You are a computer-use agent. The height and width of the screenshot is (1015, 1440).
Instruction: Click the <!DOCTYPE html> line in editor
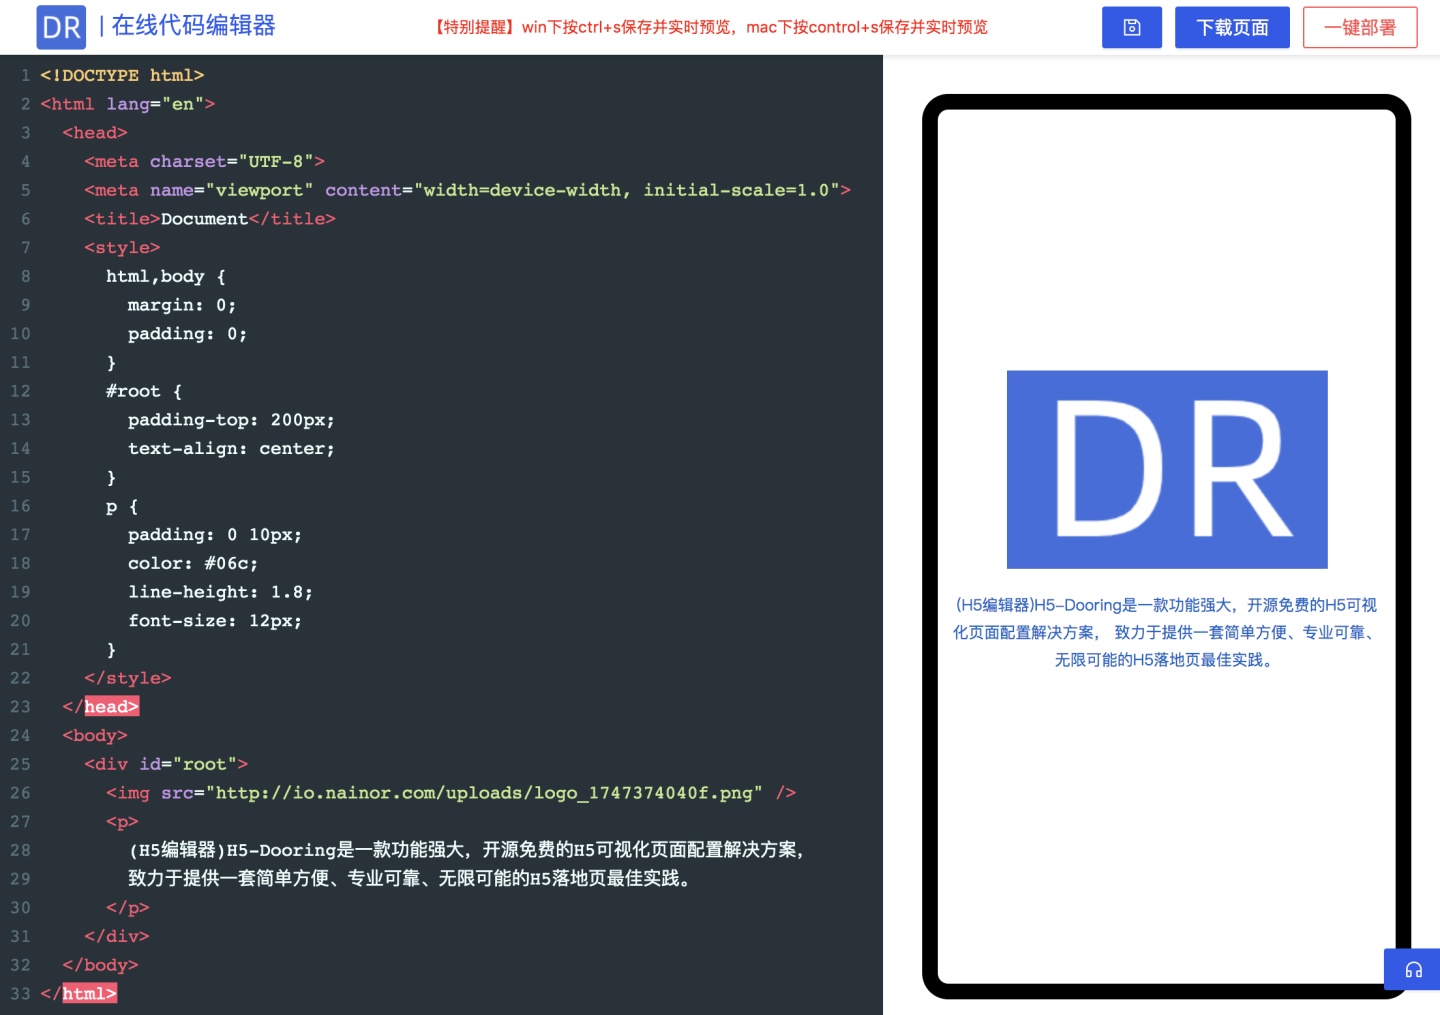click(122, 75)
